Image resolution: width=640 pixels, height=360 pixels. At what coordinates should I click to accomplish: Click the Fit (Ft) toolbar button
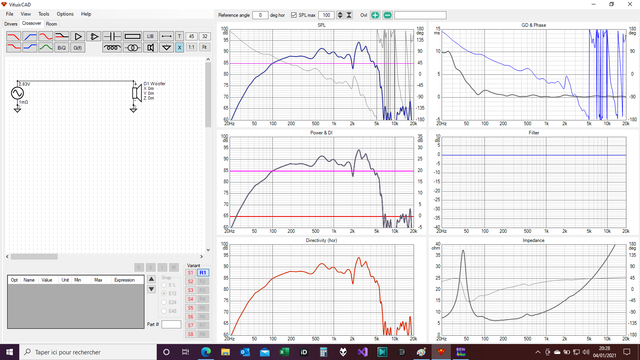pos(204,47)
